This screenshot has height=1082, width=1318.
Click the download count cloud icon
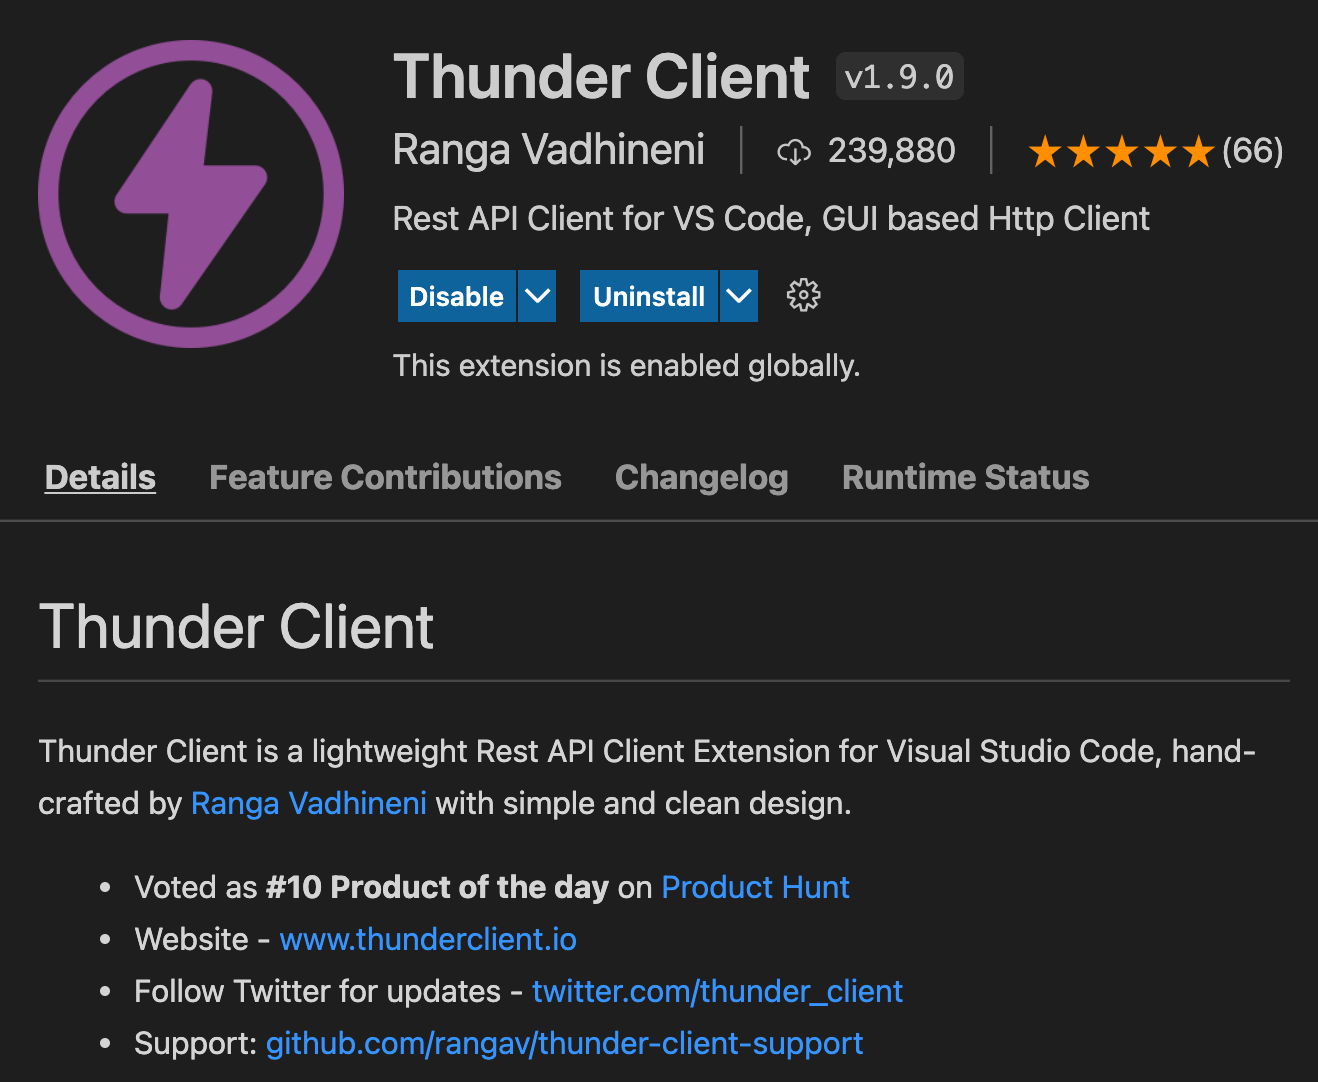(x=794, y=152)
